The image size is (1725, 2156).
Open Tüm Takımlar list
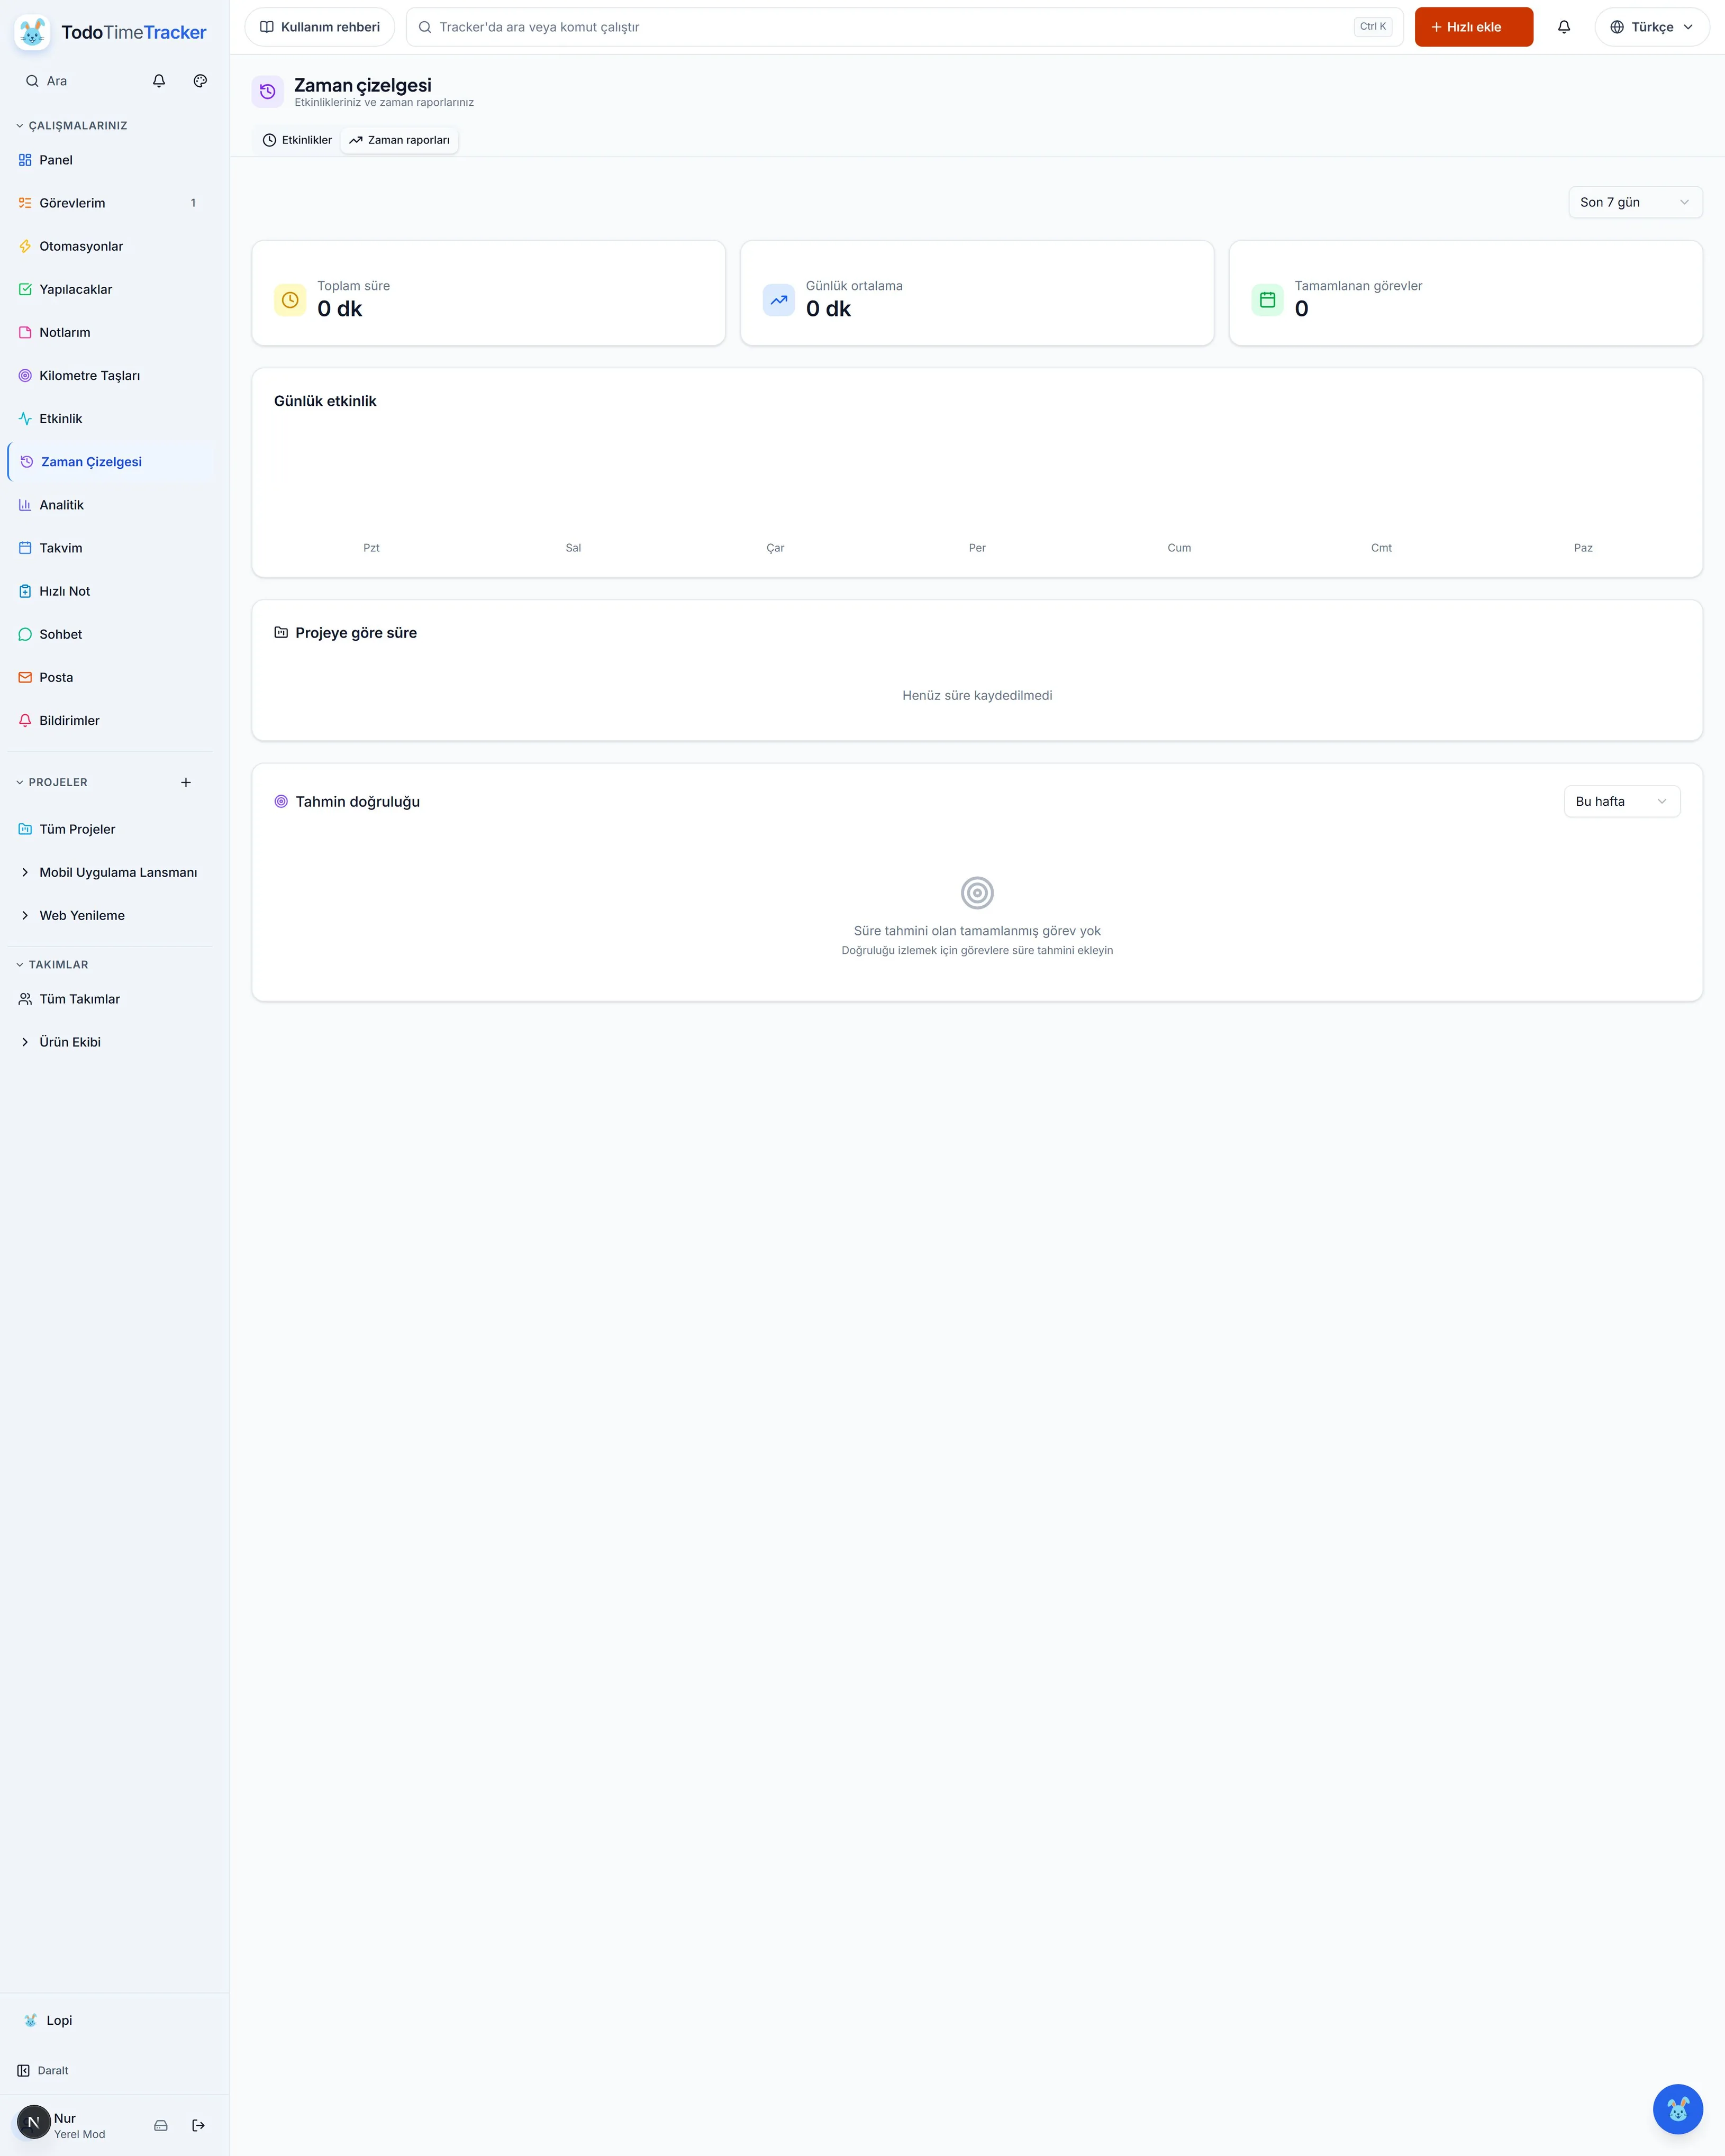click(x=111, y=999)
